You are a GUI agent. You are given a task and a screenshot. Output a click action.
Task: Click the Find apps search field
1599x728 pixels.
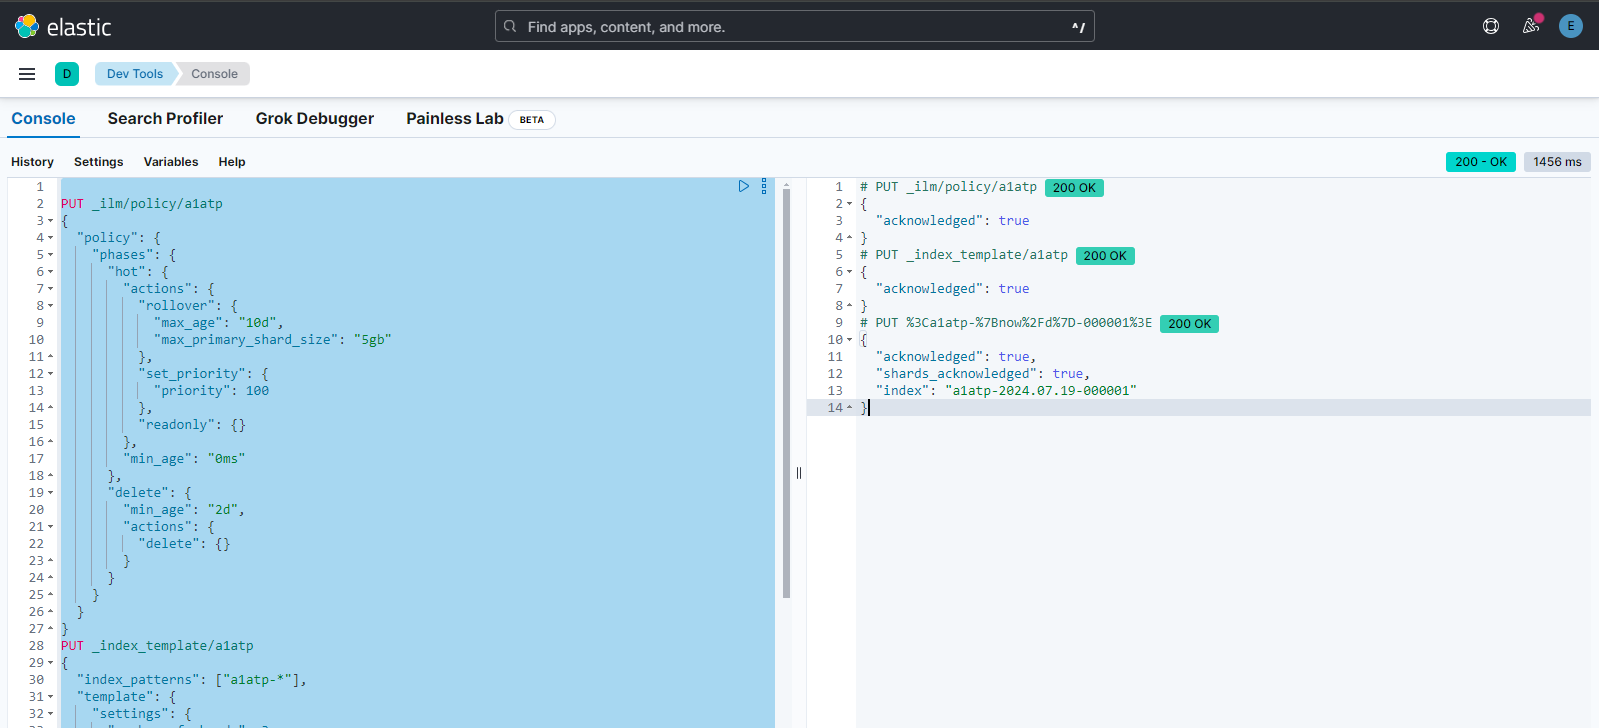794,27
